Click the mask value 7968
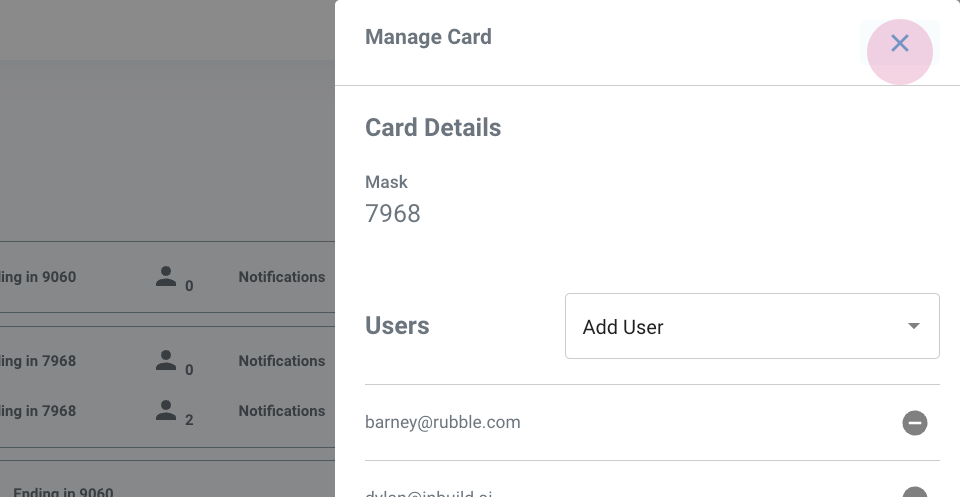 [x=393, y=213]
